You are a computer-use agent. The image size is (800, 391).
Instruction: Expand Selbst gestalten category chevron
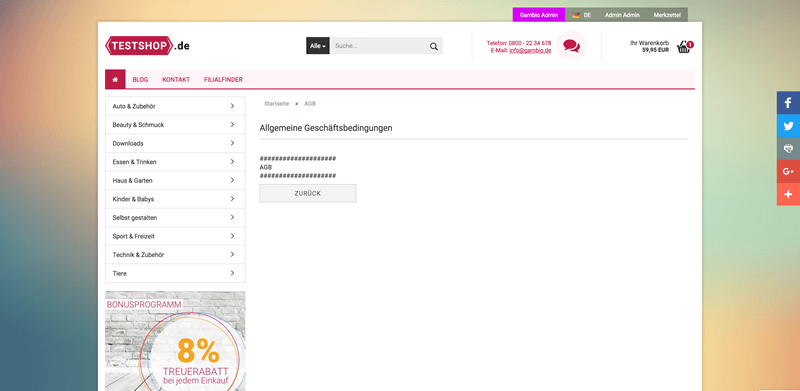[232, 217]
